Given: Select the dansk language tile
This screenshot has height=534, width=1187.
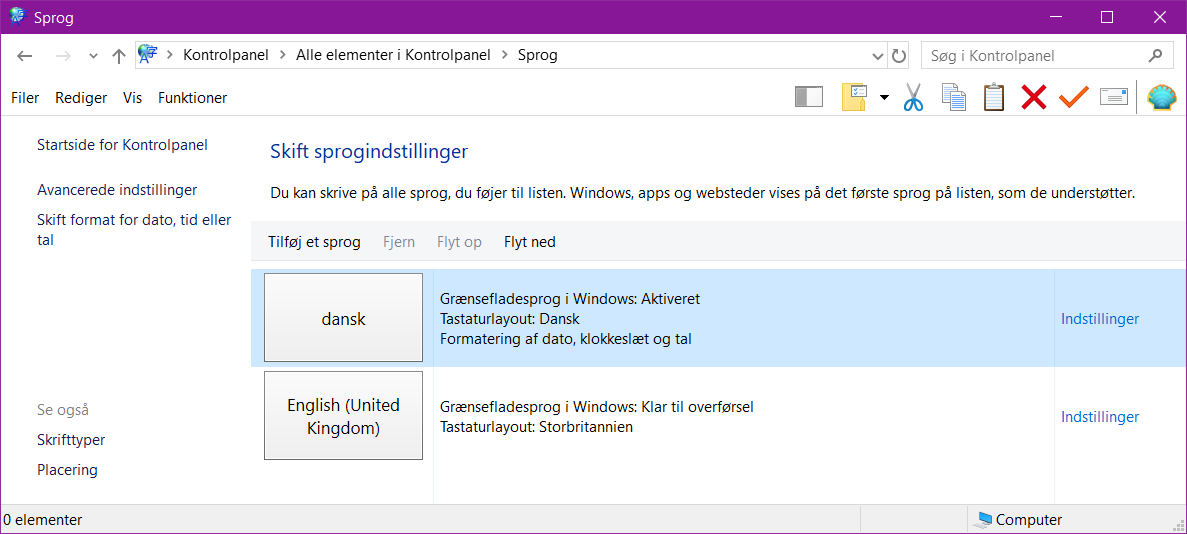Looking at the screenshot, I should click(x=343, y=319).
